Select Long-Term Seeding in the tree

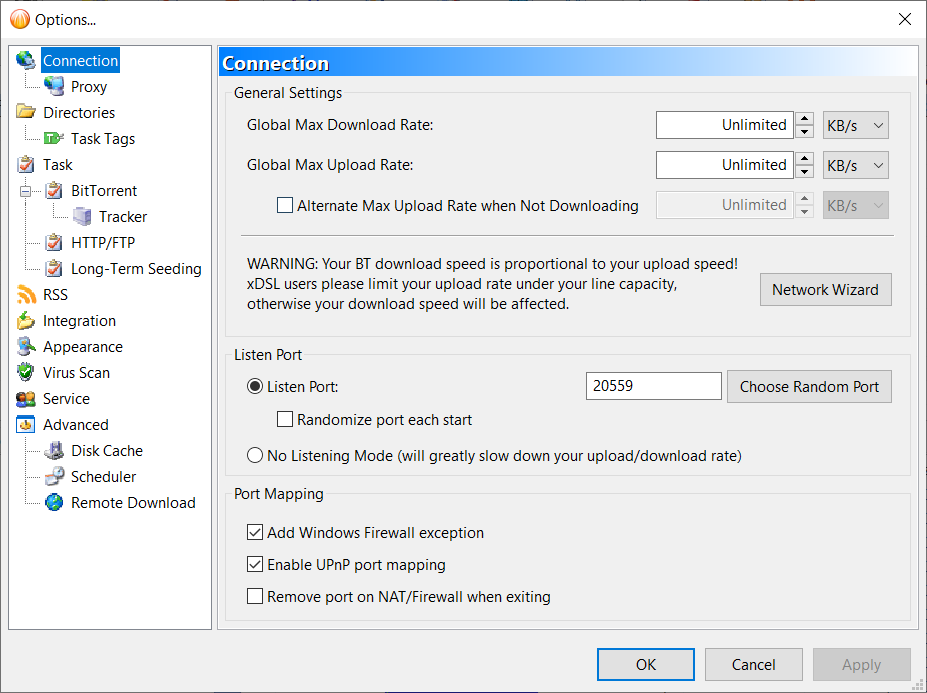pos(136,269)
